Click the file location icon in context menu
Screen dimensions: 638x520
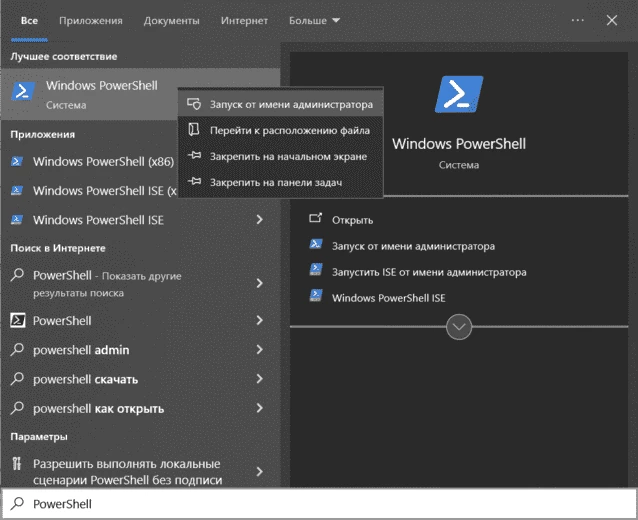tap(194, 130)
